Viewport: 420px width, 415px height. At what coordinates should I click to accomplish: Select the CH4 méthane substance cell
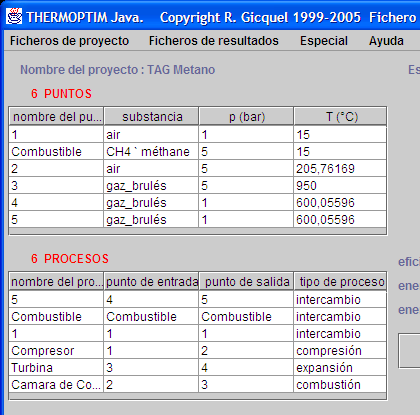pyautogui.click(x=151, y=152)
